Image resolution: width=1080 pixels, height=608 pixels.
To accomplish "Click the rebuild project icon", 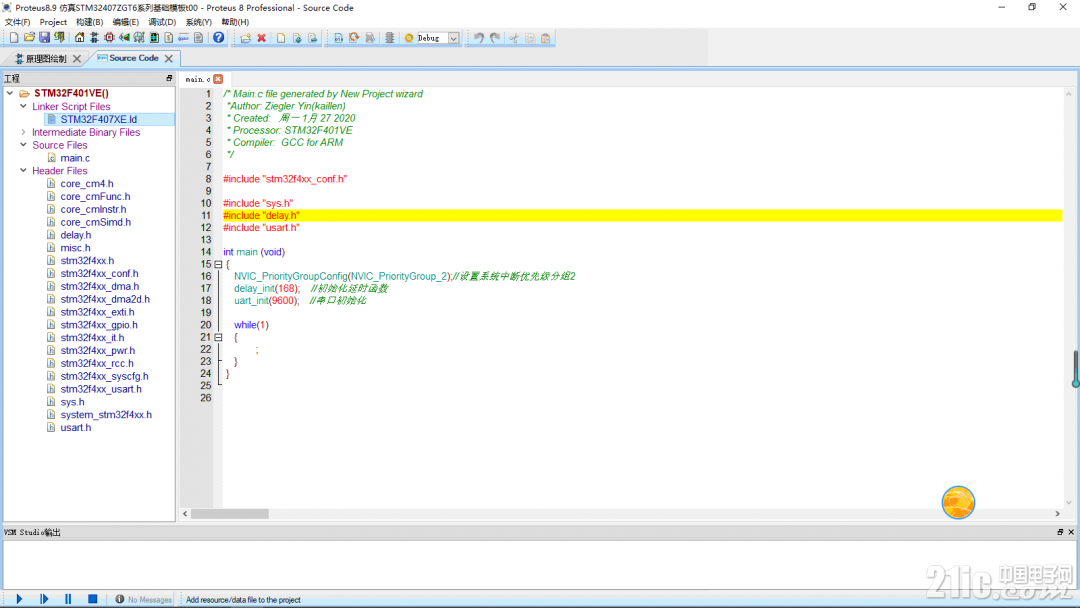I will [x=354, y=38].
